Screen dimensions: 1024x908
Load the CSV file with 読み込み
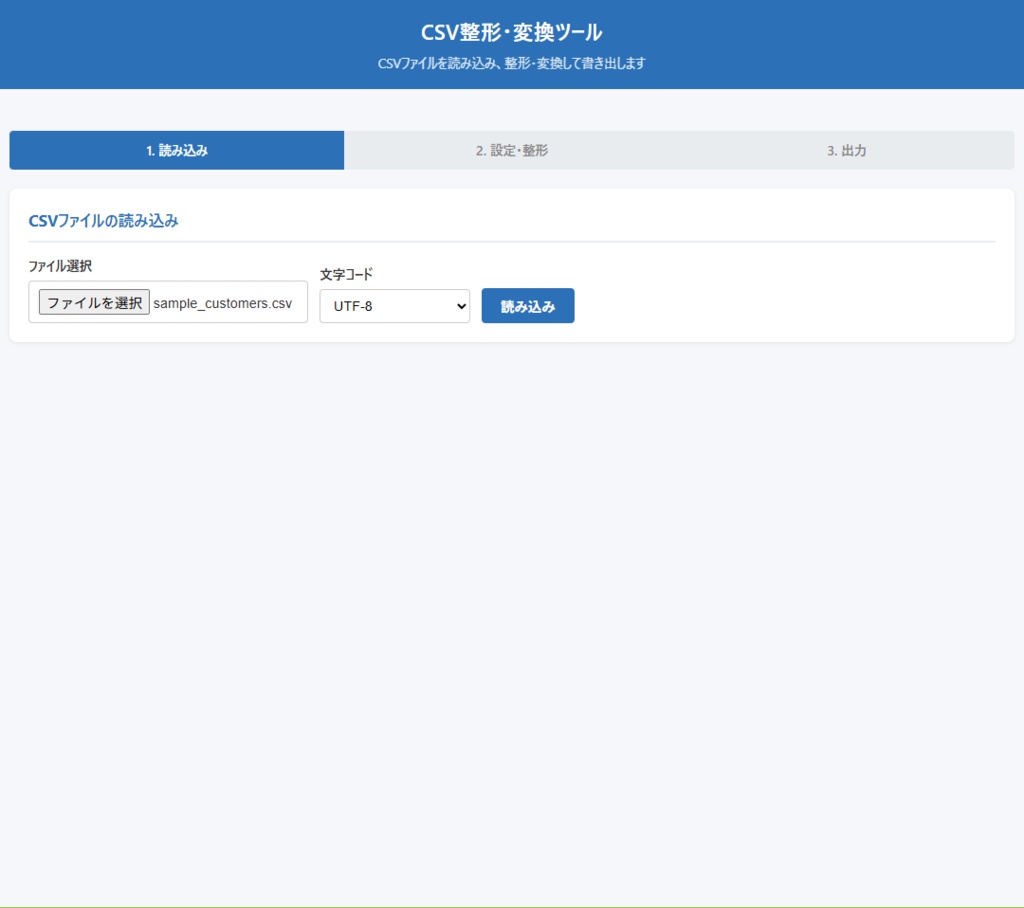coord(527,306)
